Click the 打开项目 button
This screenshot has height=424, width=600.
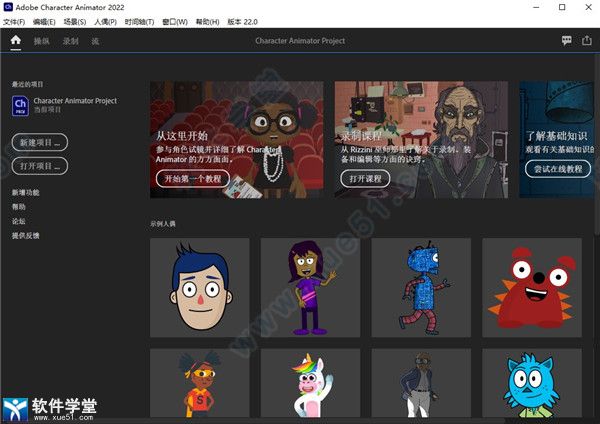[x=40, y=166]
